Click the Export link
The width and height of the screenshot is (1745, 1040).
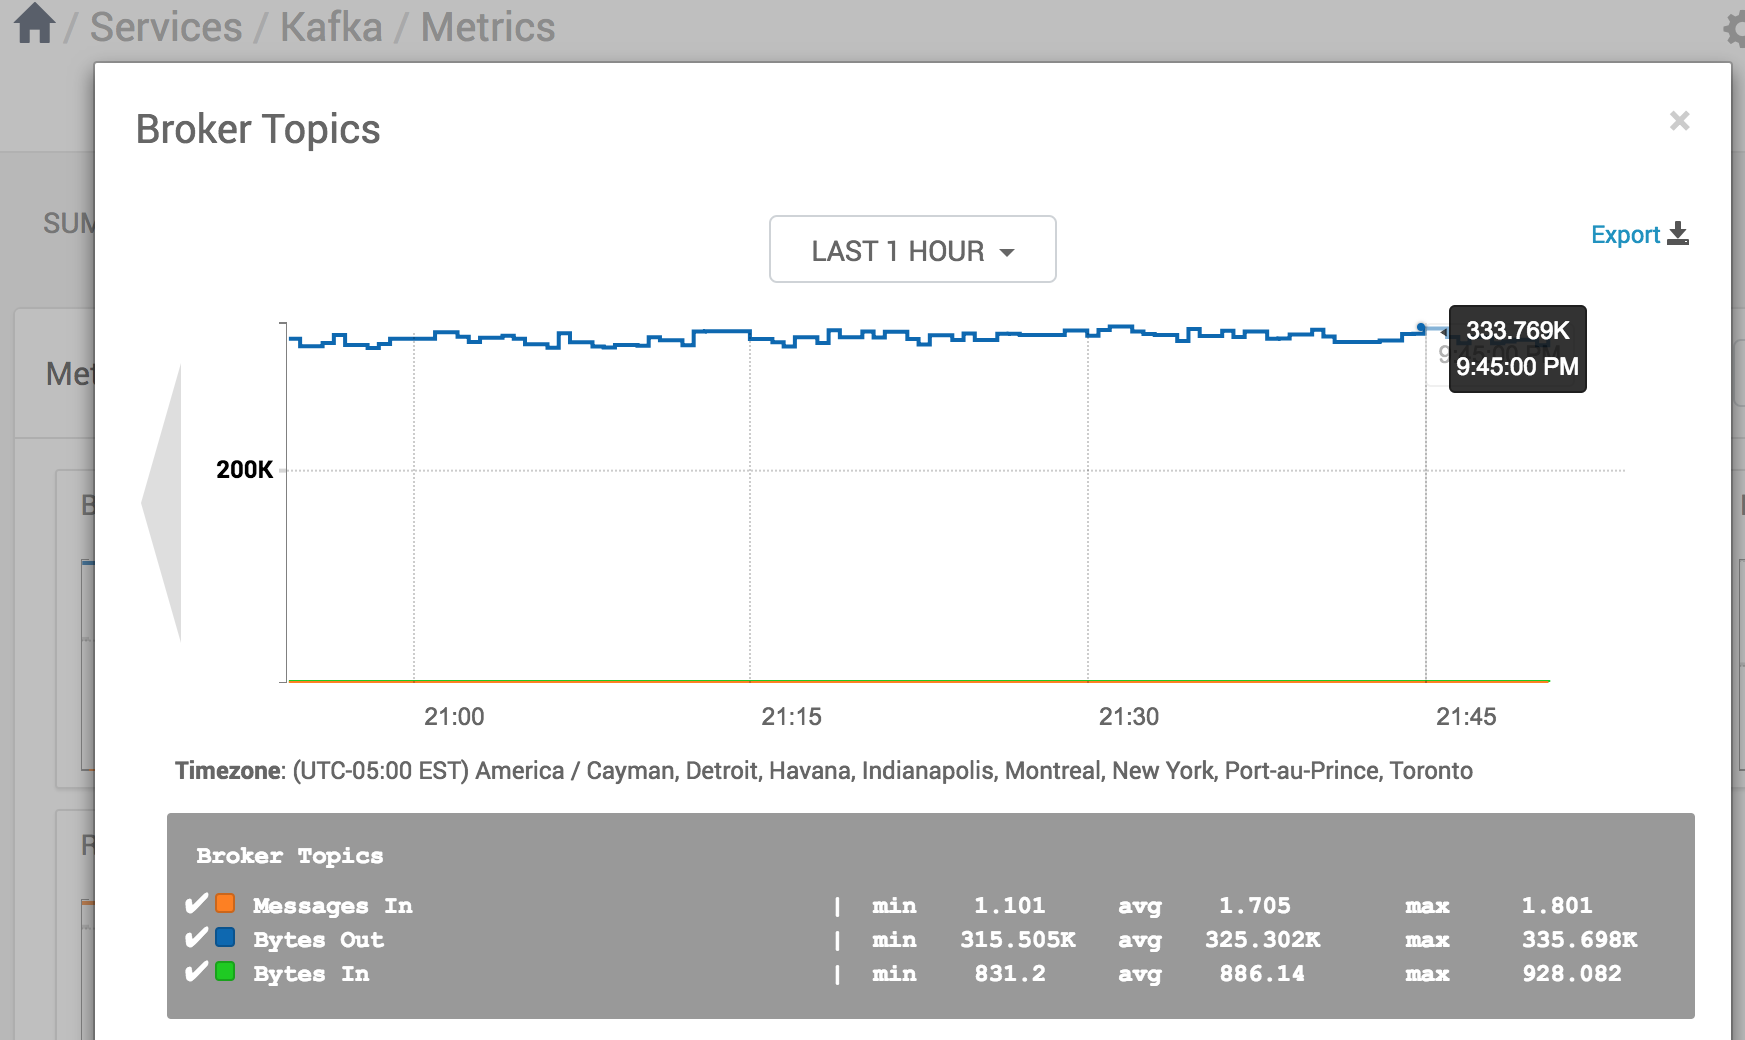click(1624, 234)
